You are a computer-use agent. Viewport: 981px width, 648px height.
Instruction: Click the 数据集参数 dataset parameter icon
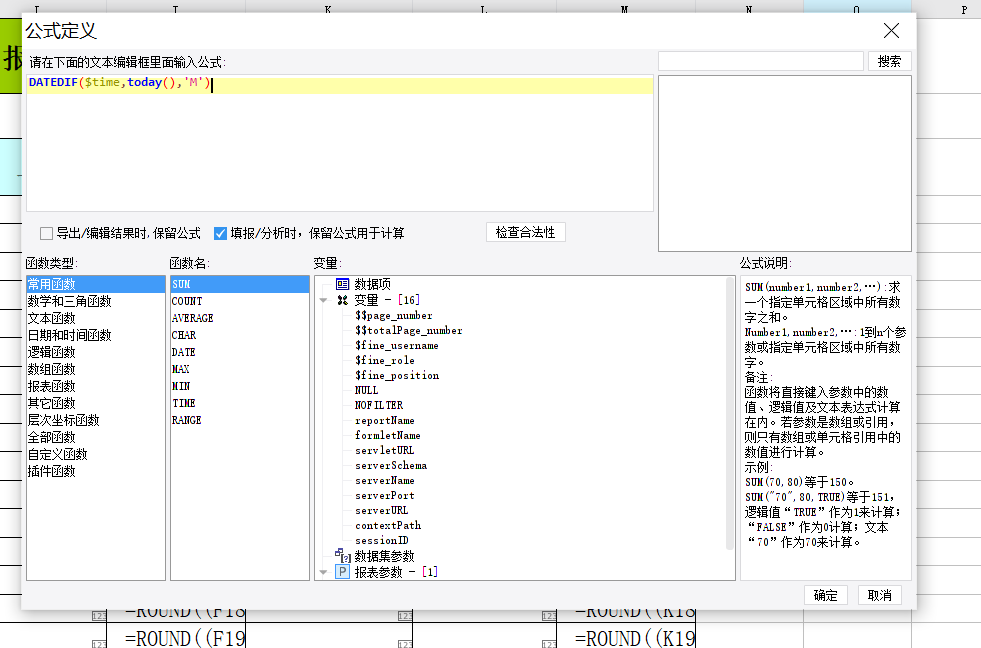point(342,555)
